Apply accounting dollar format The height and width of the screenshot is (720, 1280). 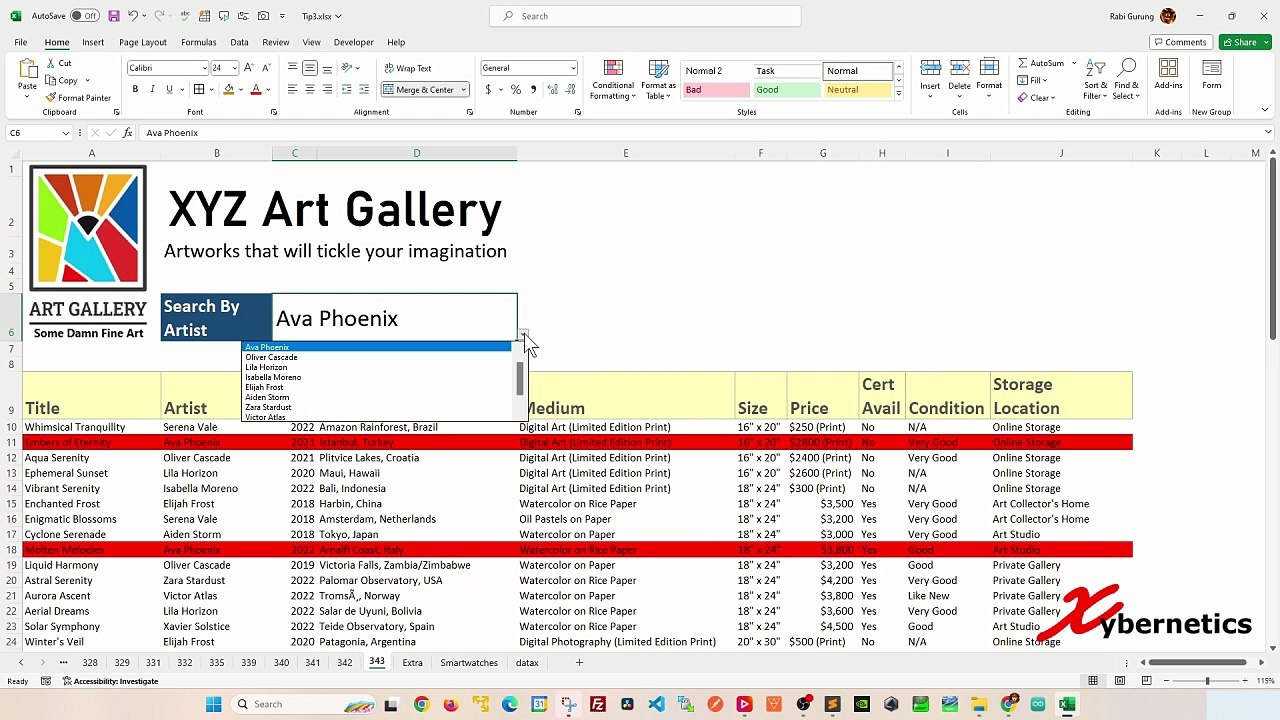click(x=488, y=89)
